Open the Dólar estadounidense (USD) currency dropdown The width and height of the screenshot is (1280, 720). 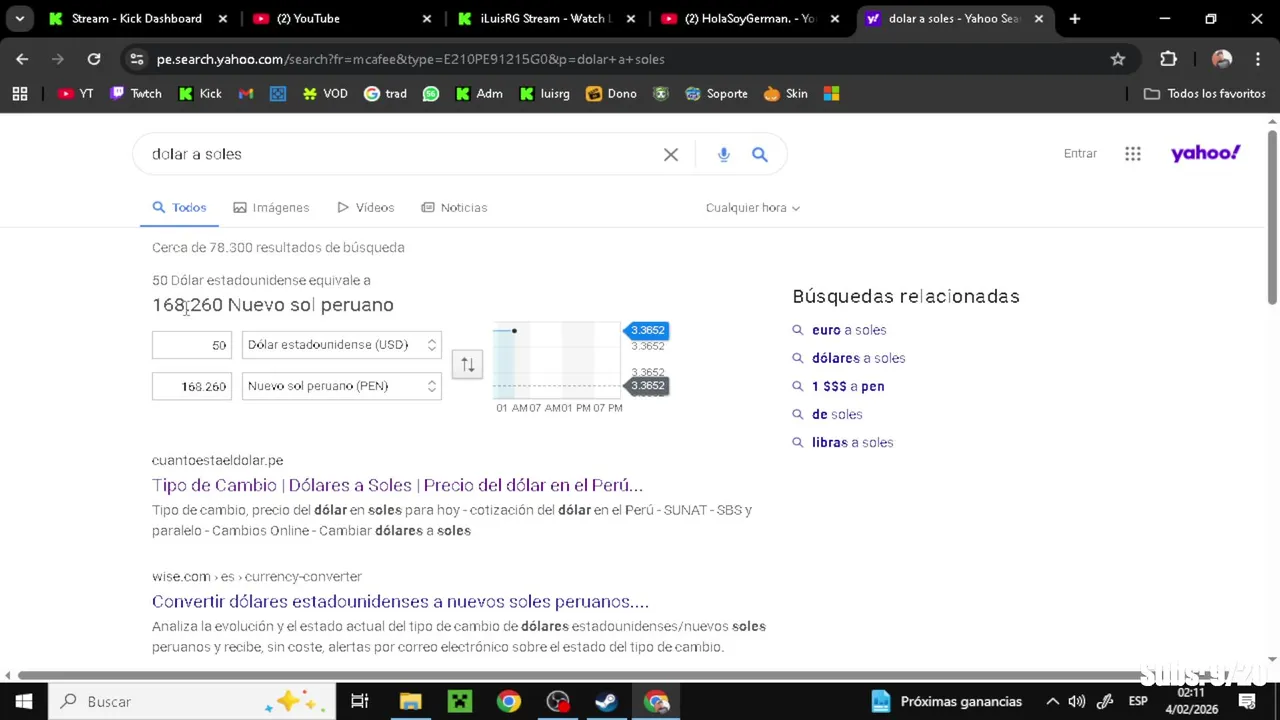point(341,345)
